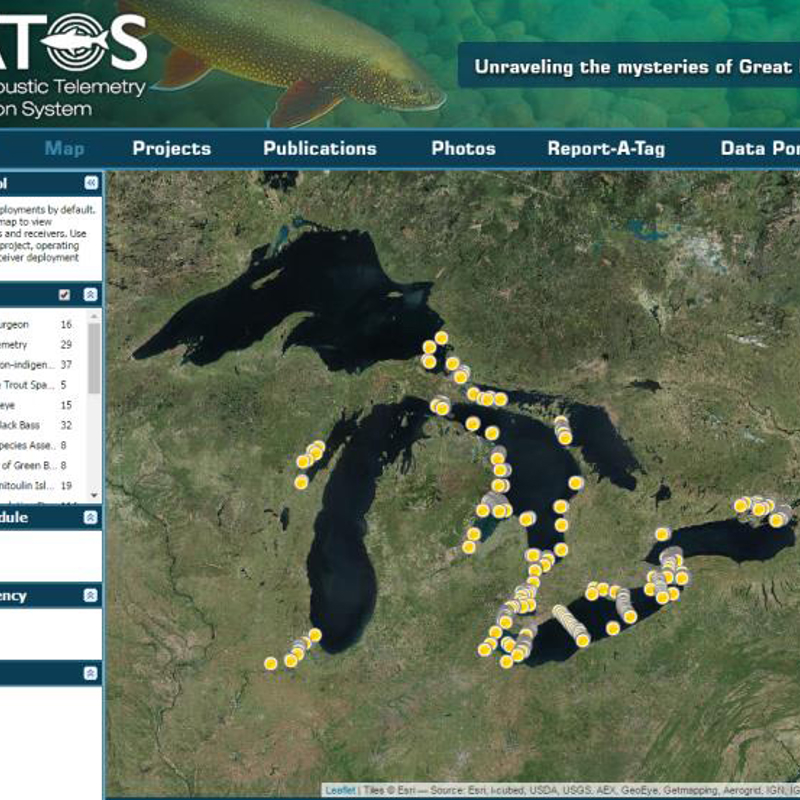
Task: Open the Report-A-Tag page
Action: pos(606,148)
